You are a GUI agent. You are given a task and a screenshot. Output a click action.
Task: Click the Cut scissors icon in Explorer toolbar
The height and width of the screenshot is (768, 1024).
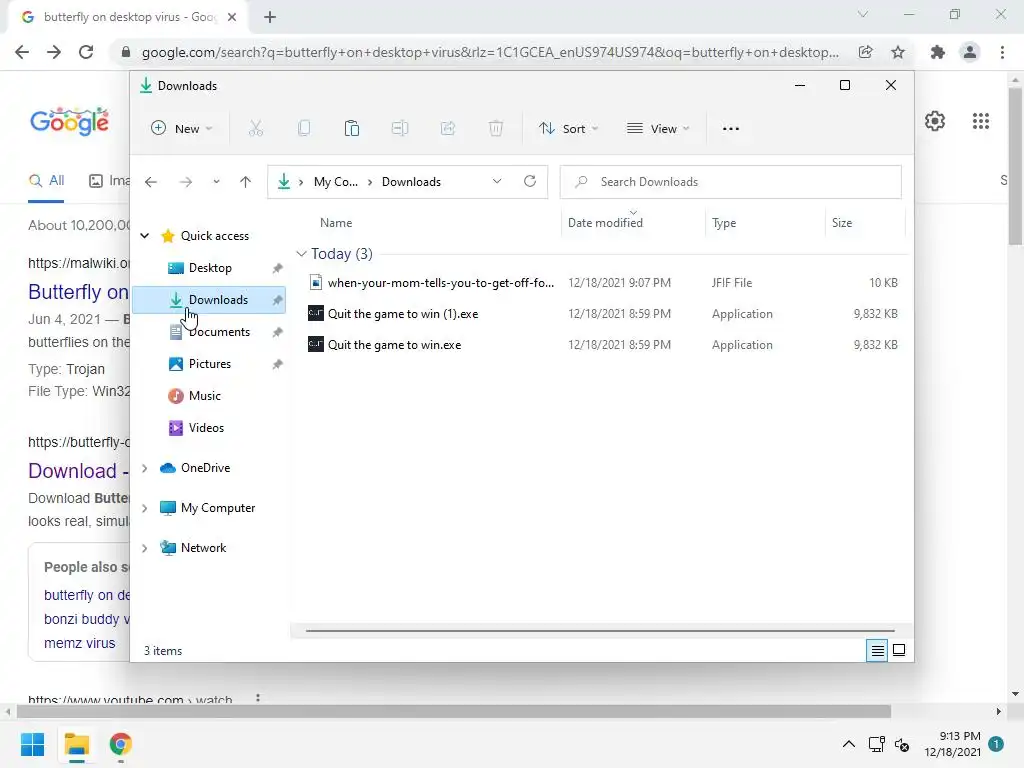(255, 129)
